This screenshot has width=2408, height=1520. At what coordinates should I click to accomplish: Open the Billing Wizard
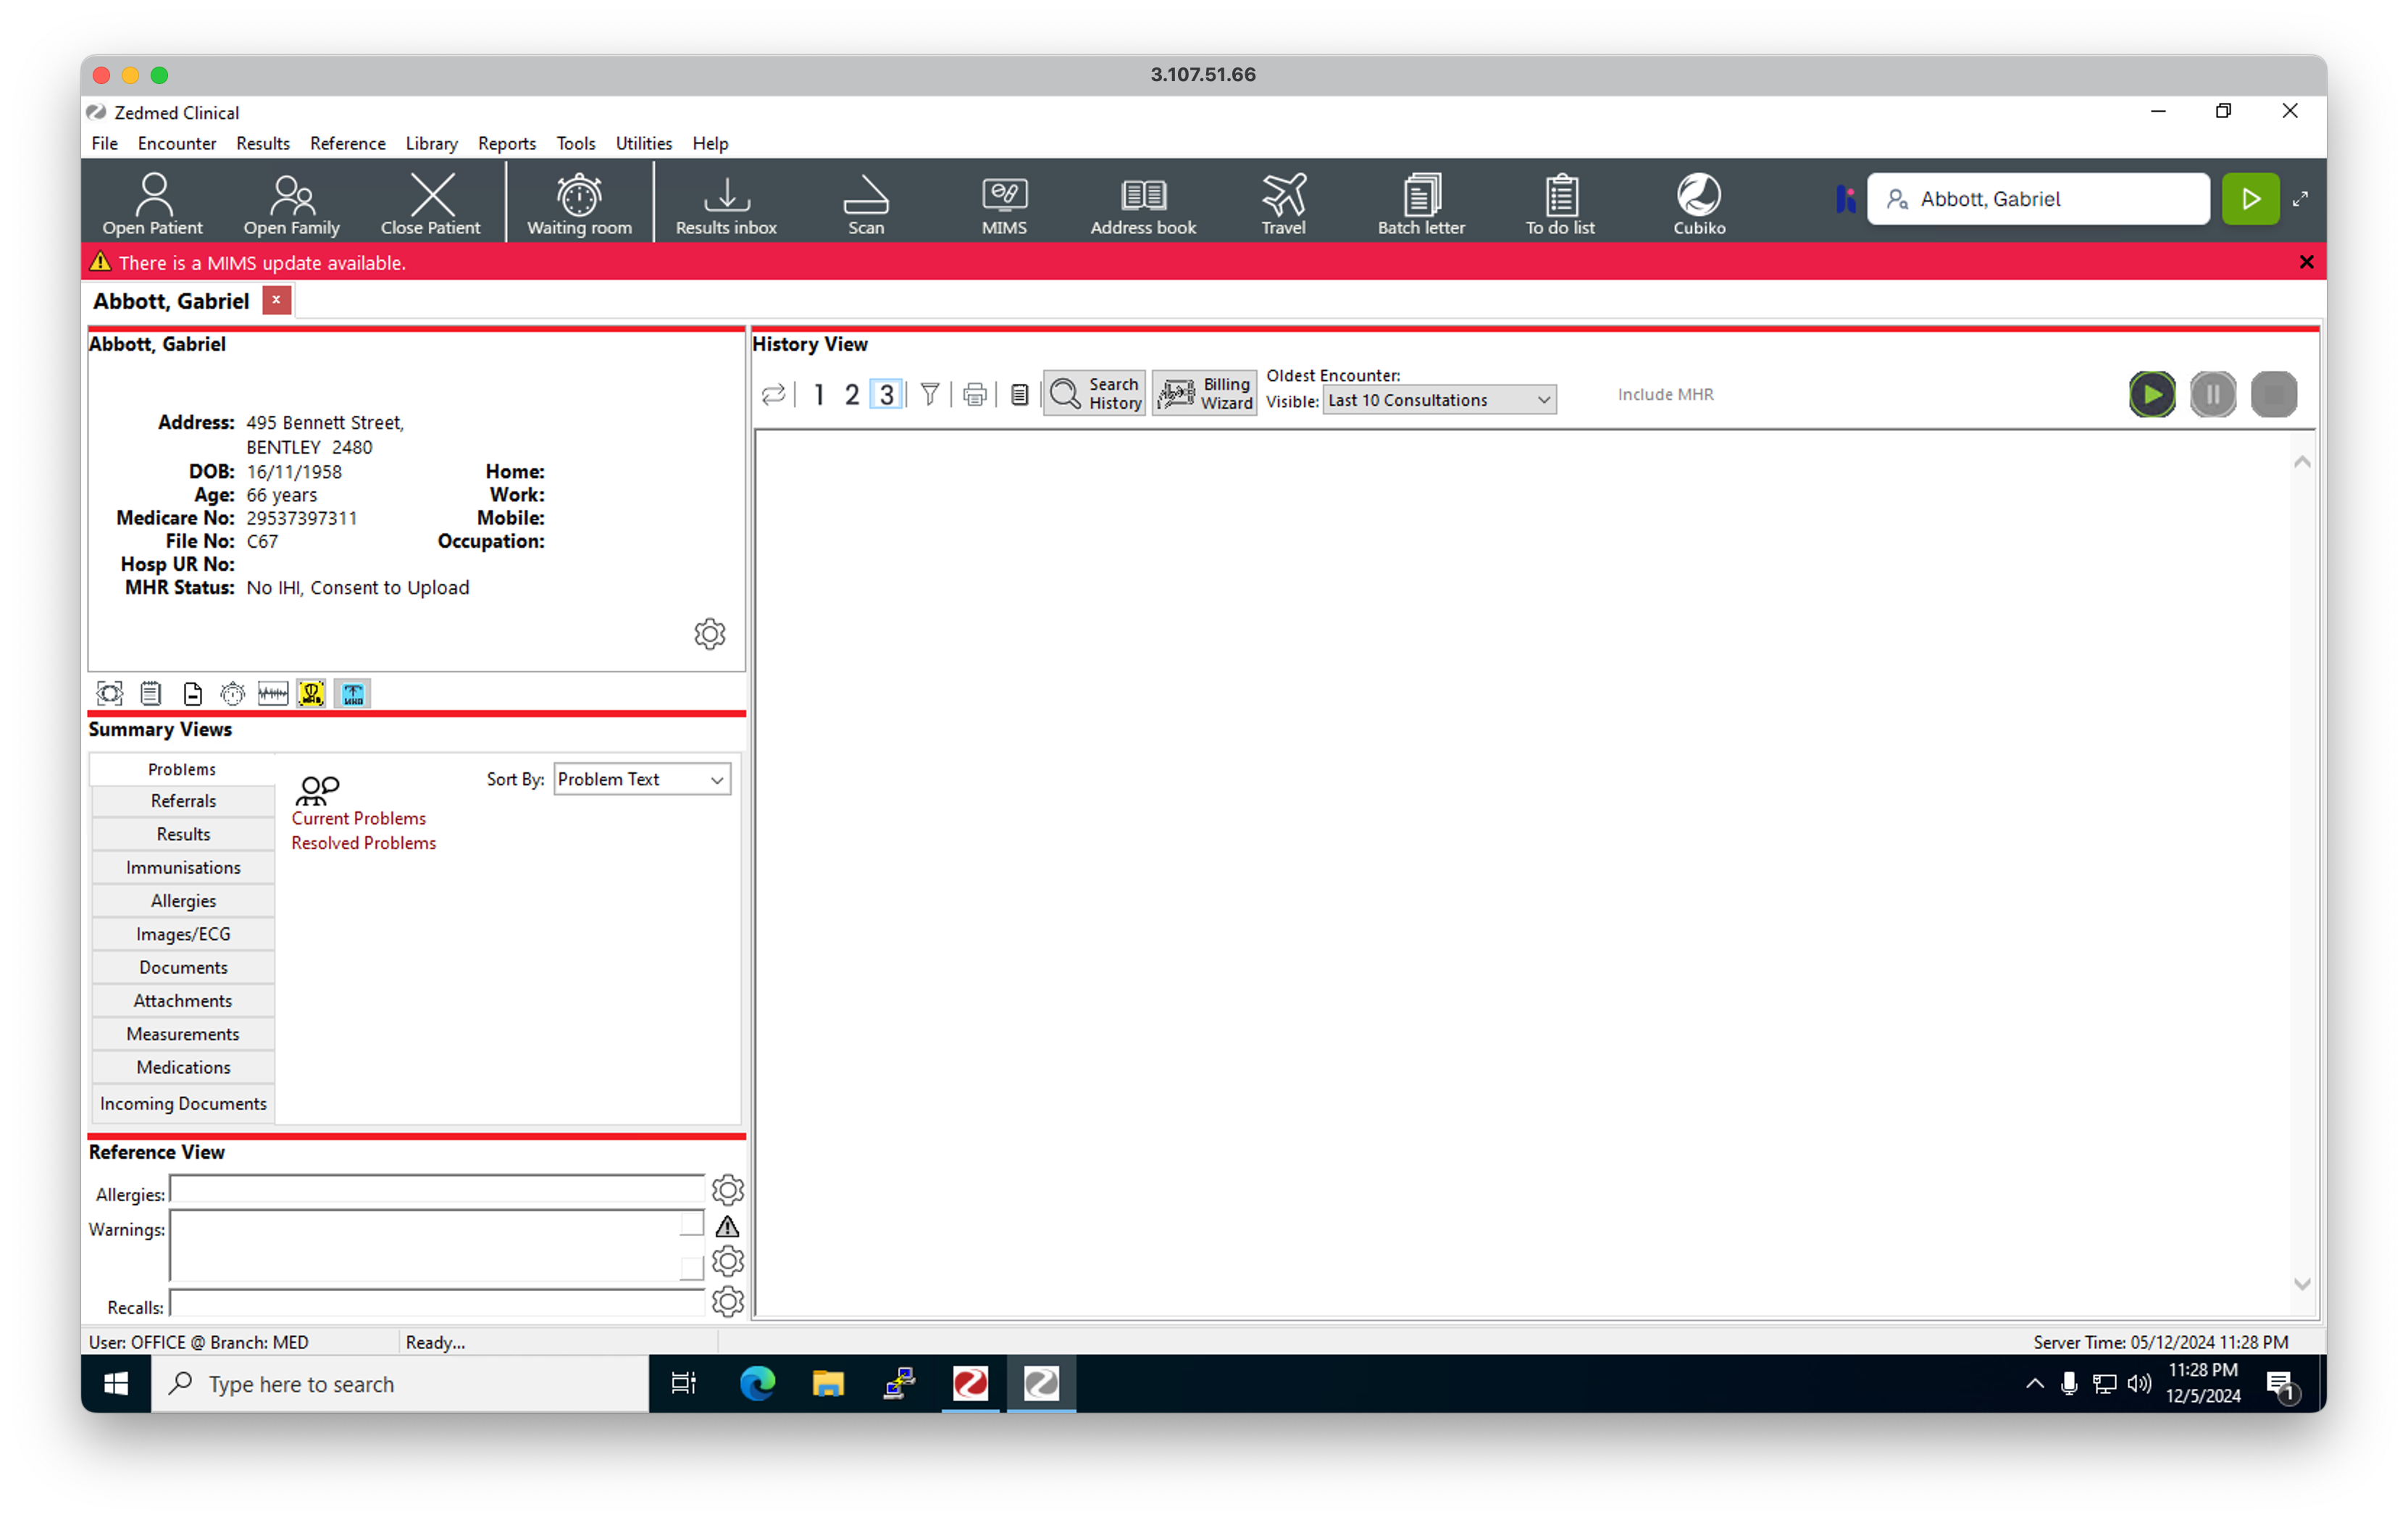(x=1205, y=394)
